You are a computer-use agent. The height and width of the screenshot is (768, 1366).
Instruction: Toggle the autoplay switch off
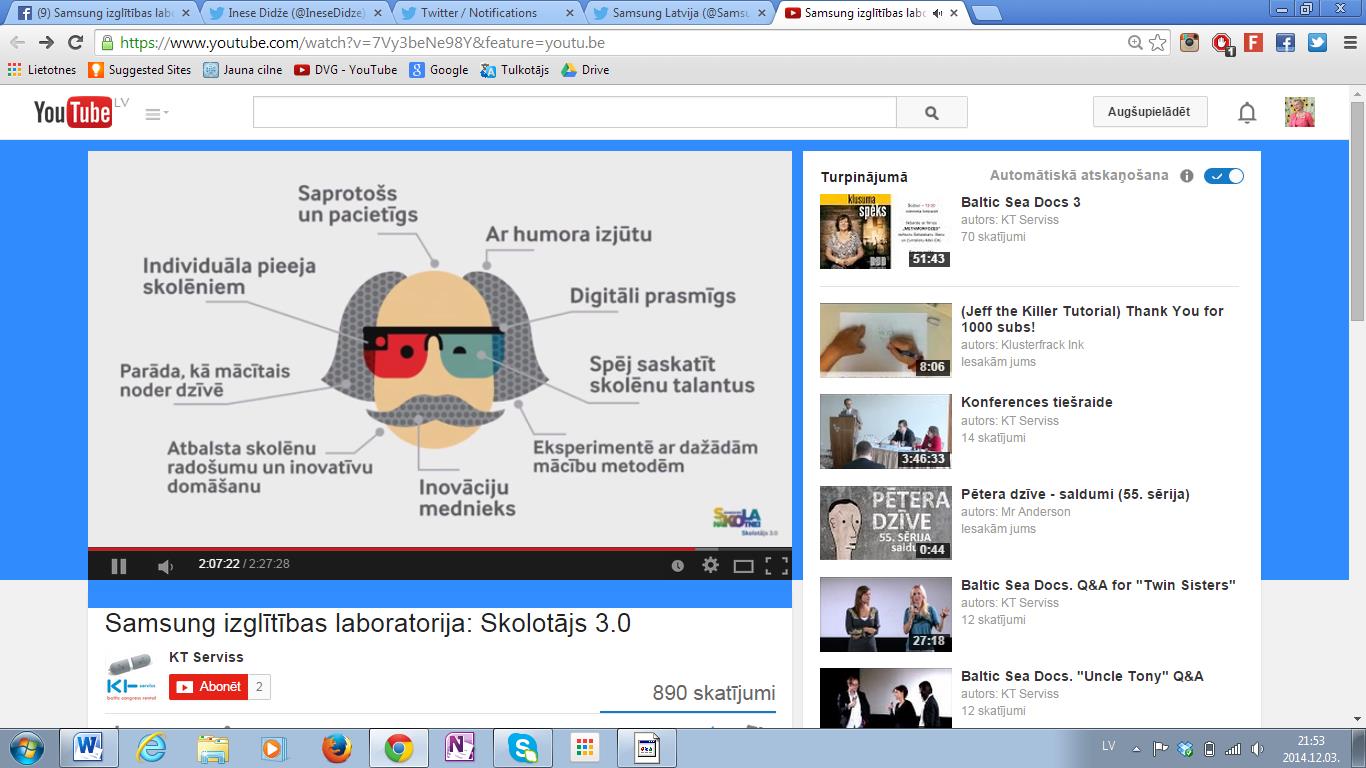click(1224, 176)
